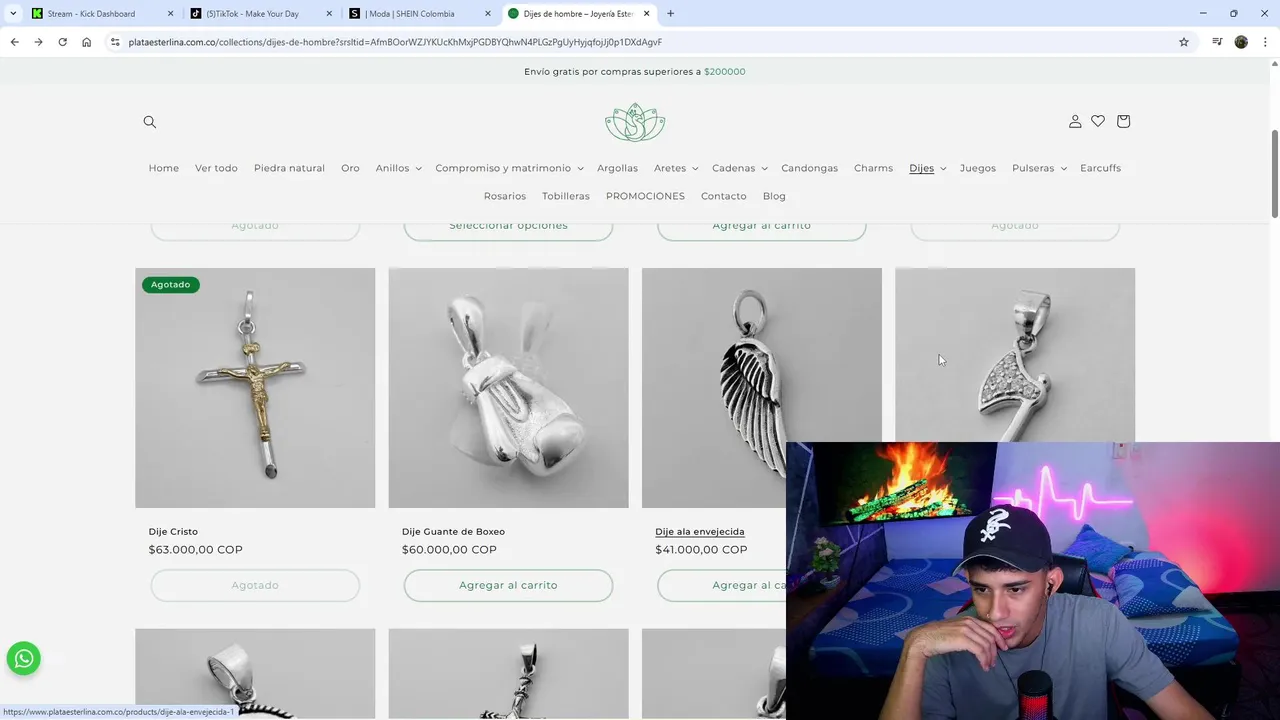Open the Juegos menu item
Viewport: 1280px width, 720px height.
[x=978, y=168]
